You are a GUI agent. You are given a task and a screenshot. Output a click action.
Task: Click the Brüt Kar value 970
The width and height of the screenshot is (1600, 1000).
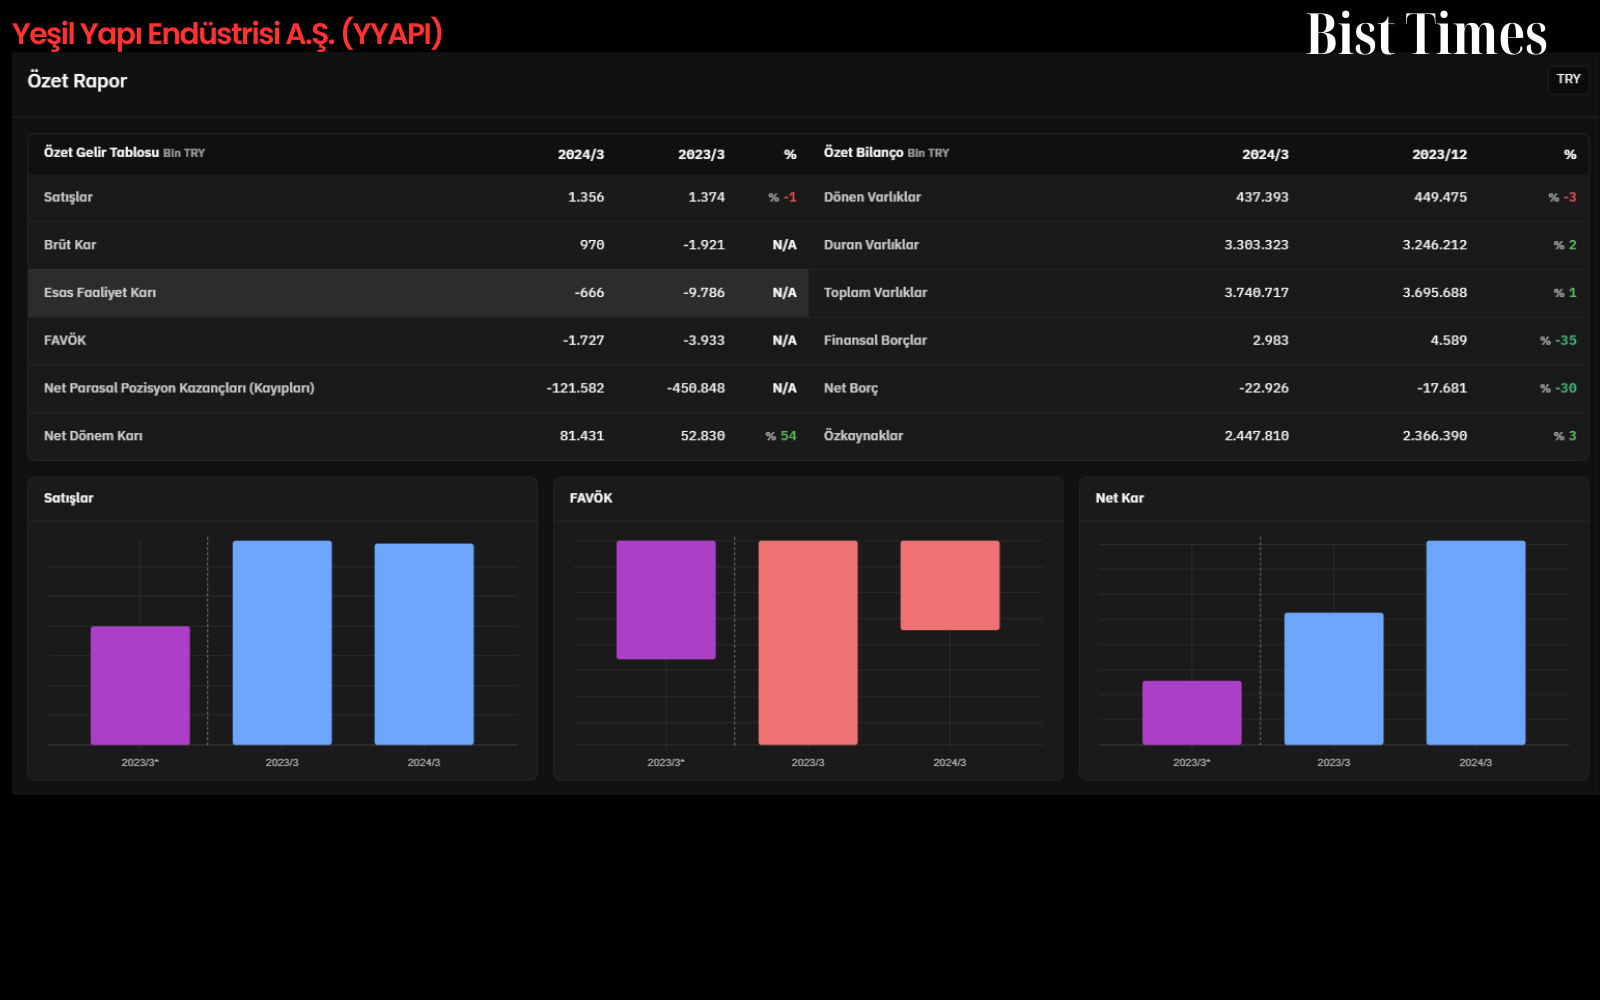[x=592, y=245]
